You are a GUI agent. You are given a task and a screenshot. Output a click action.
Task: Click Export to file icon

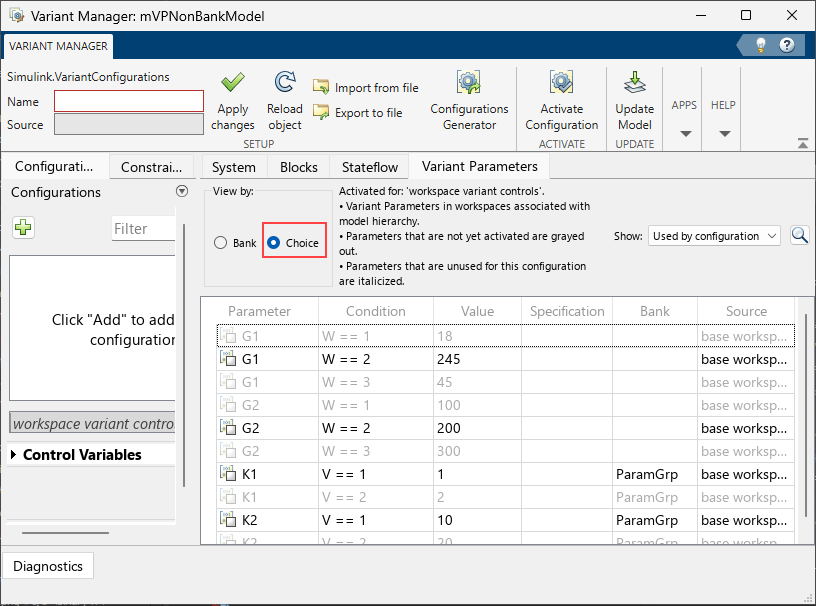[321, 112]
